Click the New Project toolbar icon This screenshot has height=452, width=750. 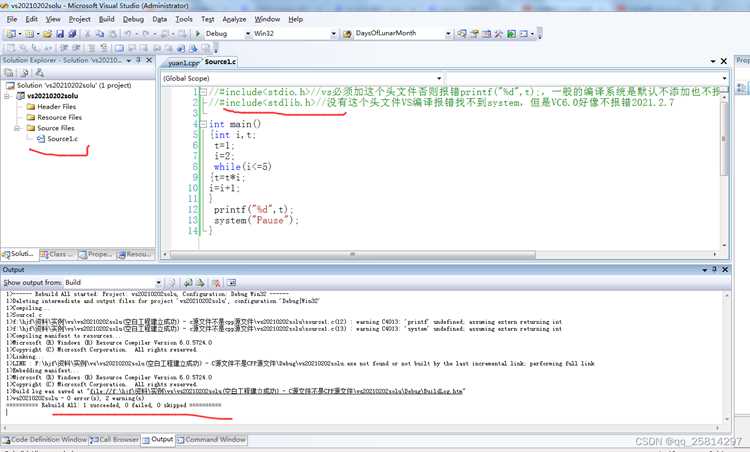pos(11,34)
